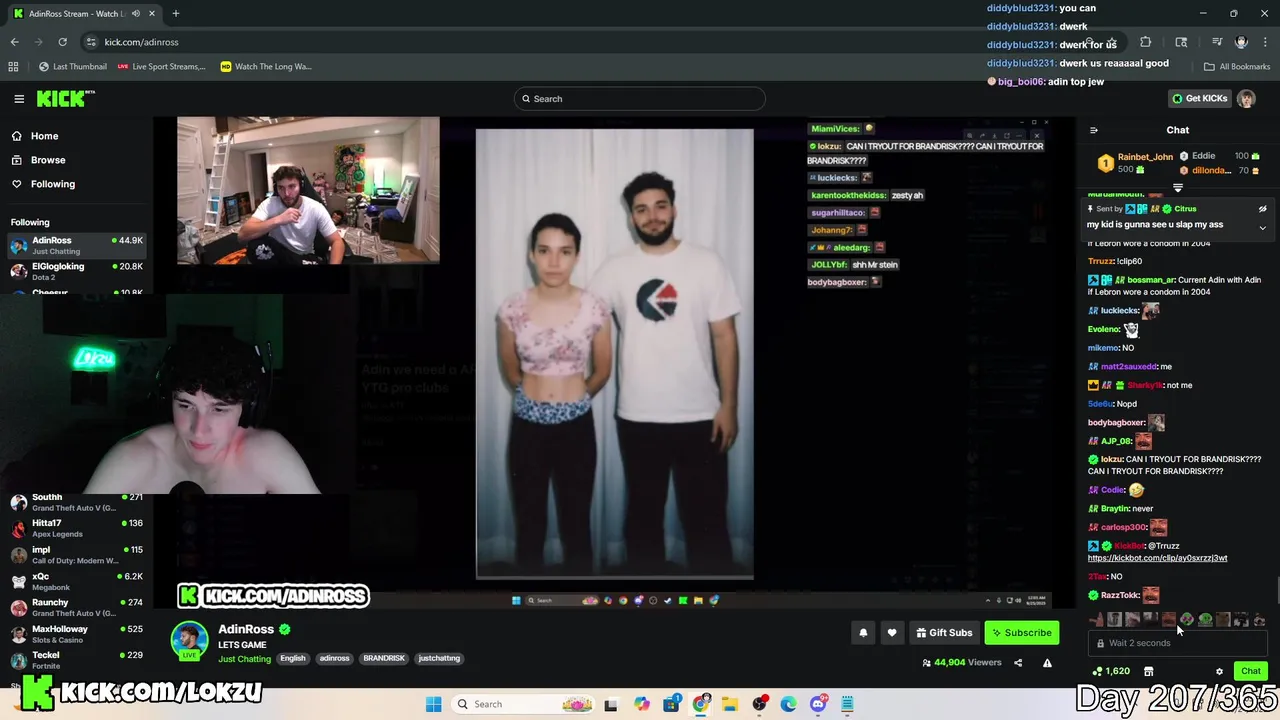This screenshot has height=720, width=1280.
Task: Click the kick.com/adinross address bar
Action: 141,42
